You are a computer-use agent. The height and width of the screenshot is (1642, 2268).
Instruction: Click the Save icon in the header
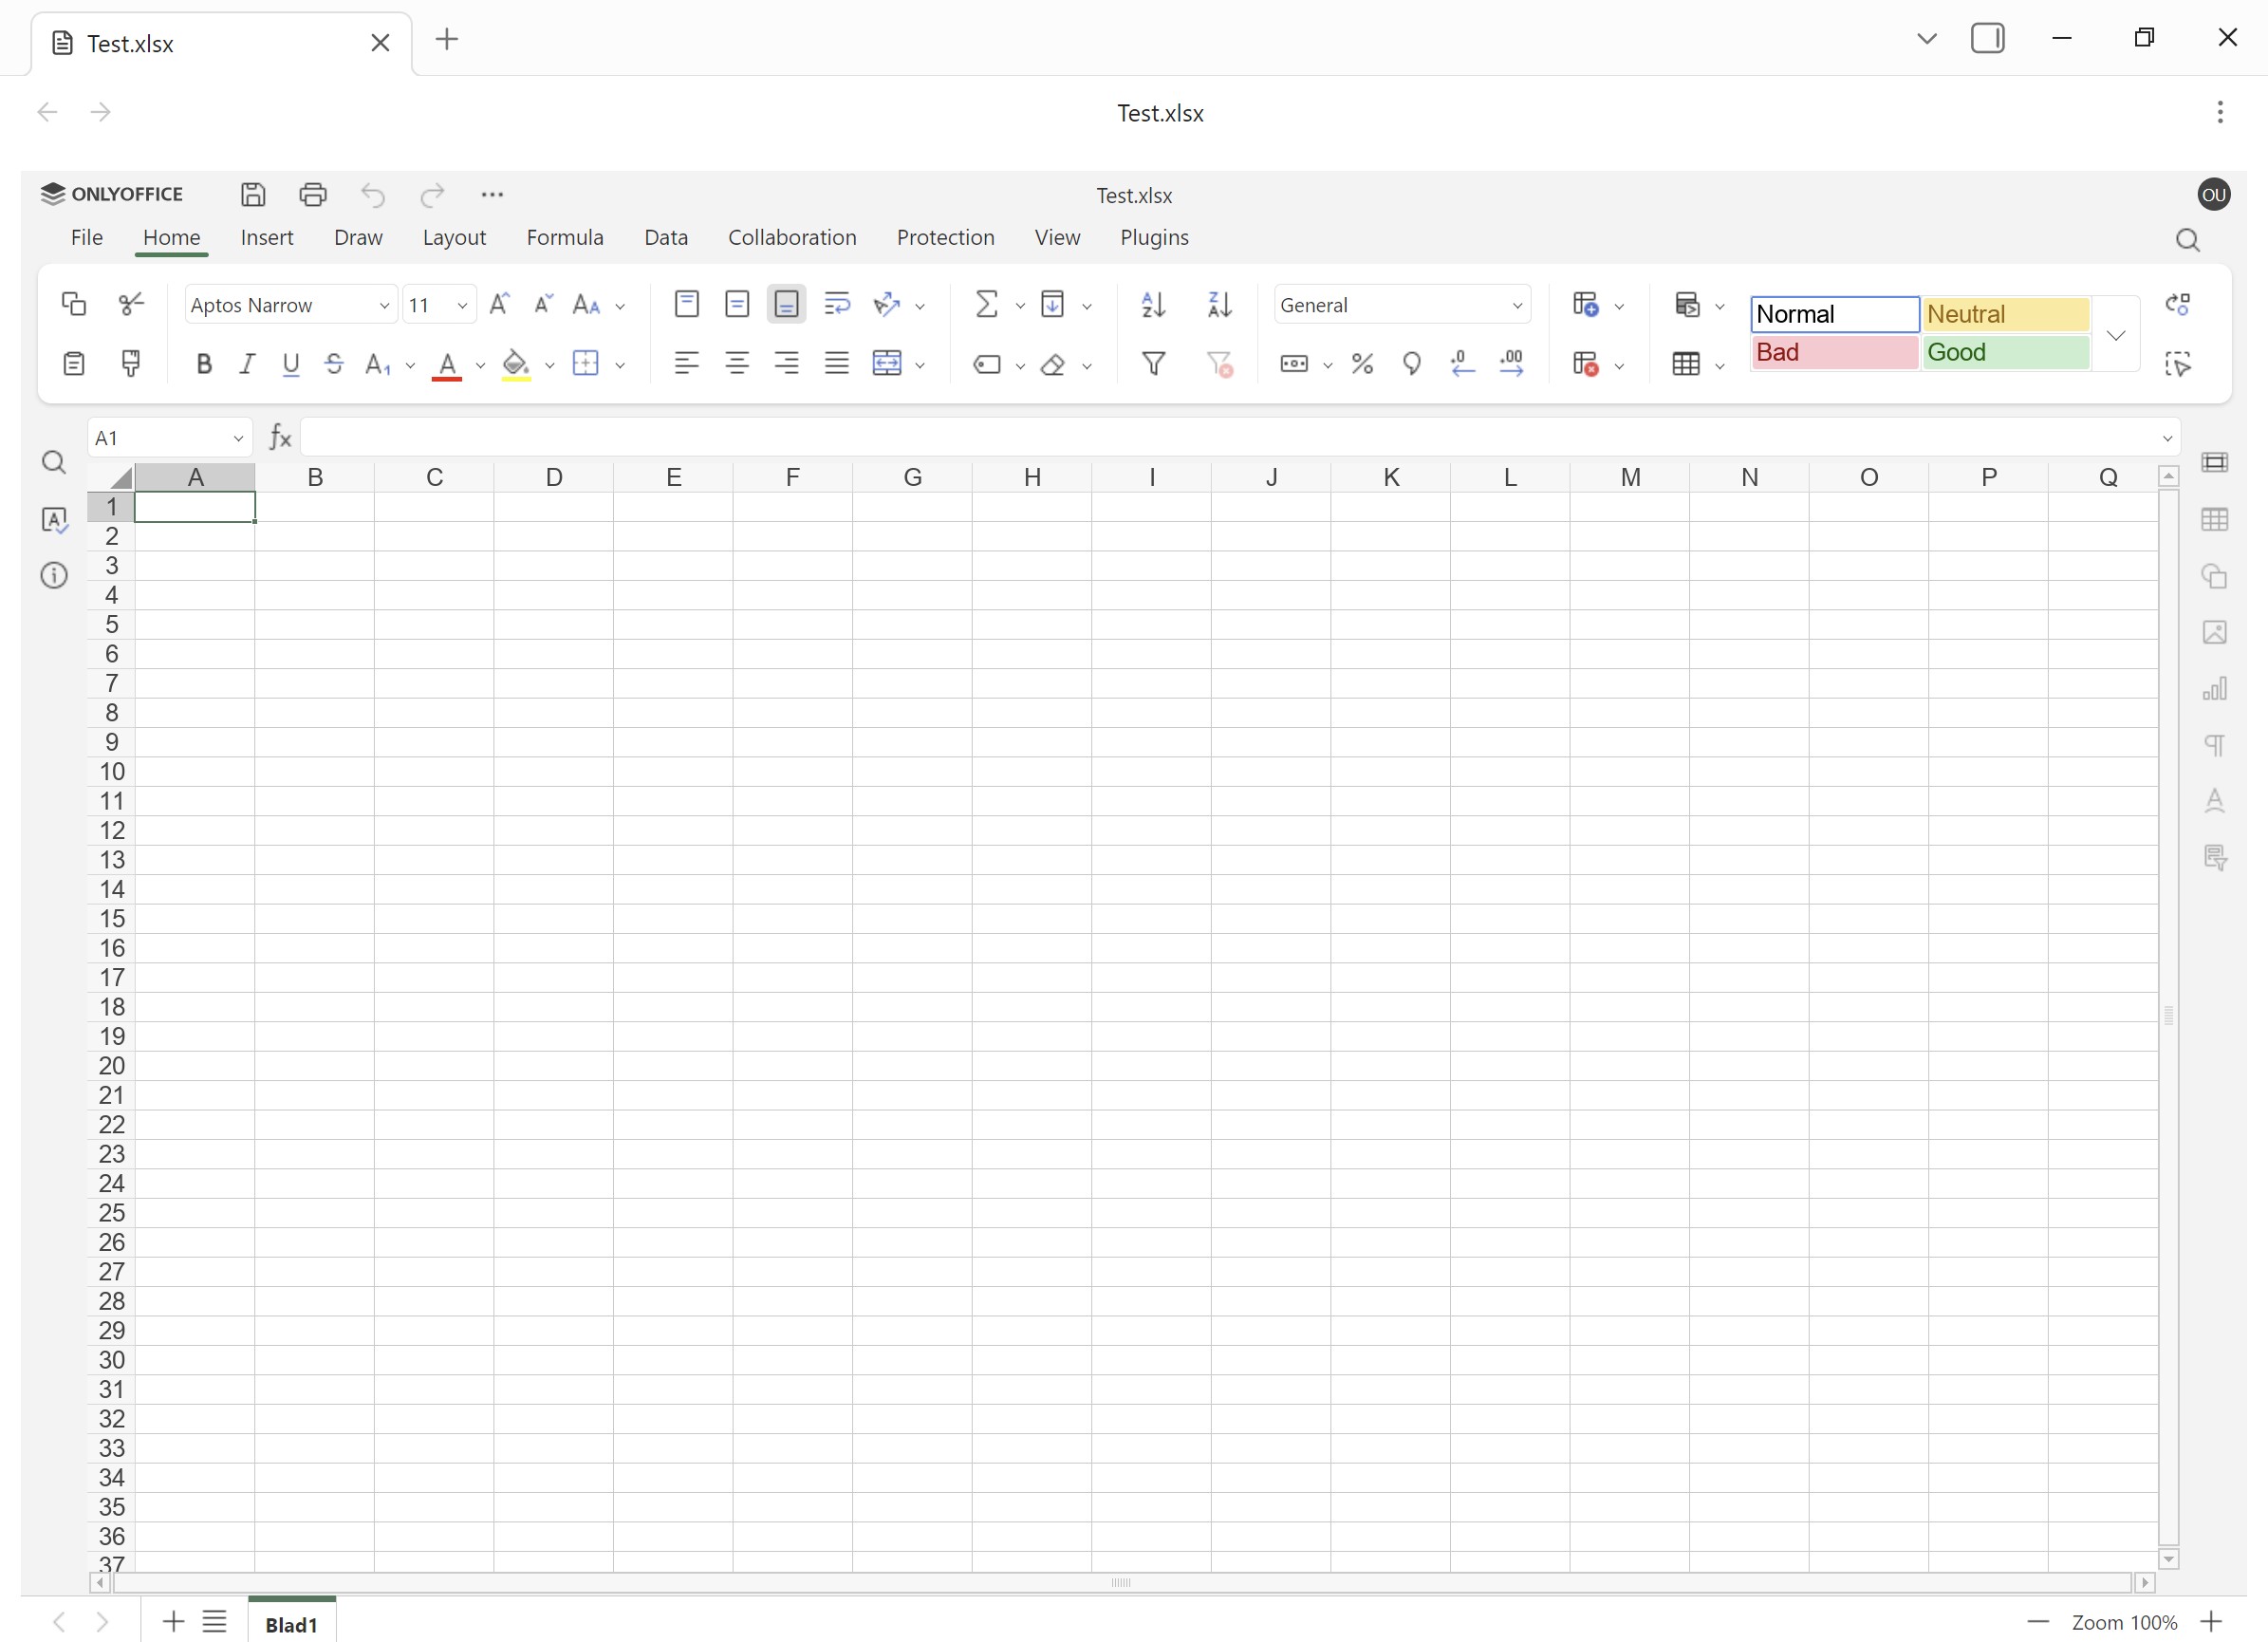pos(253,194)
